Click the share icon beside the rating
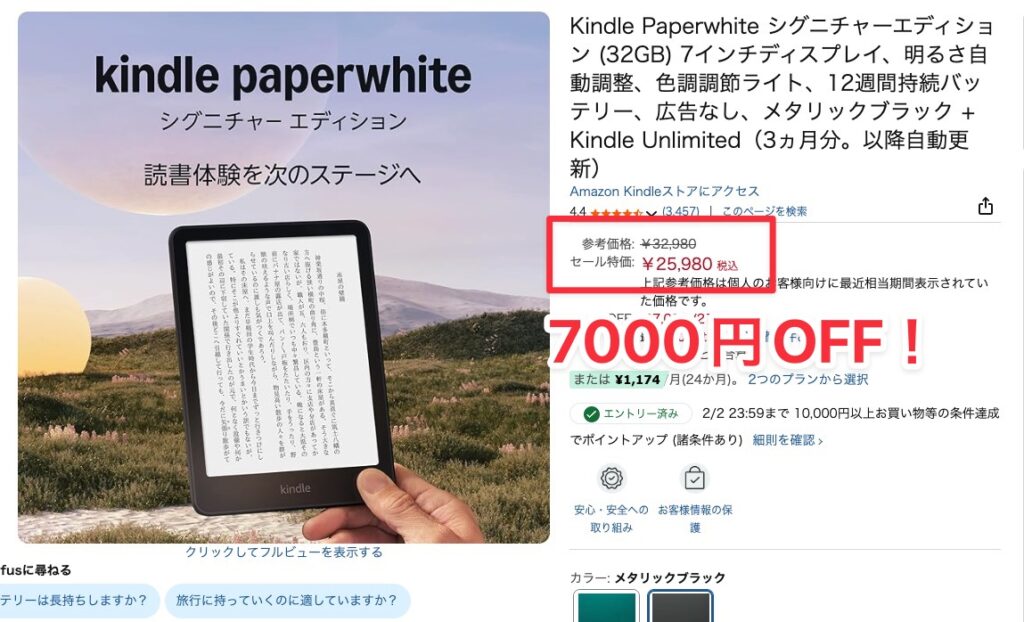 click(x=985, y=206)
